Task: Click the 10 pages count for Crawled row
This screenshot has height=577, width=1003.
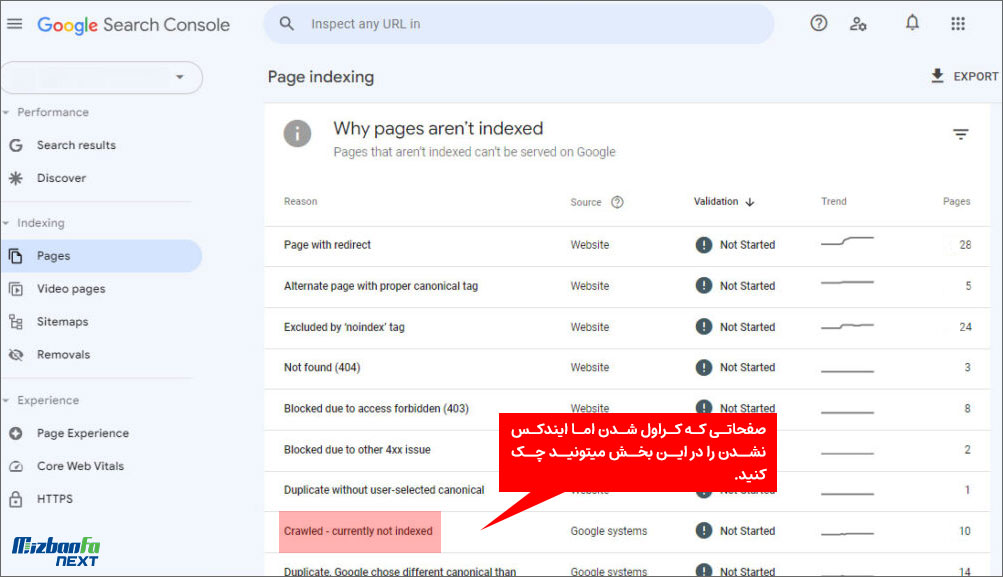Action: point(965,531)
